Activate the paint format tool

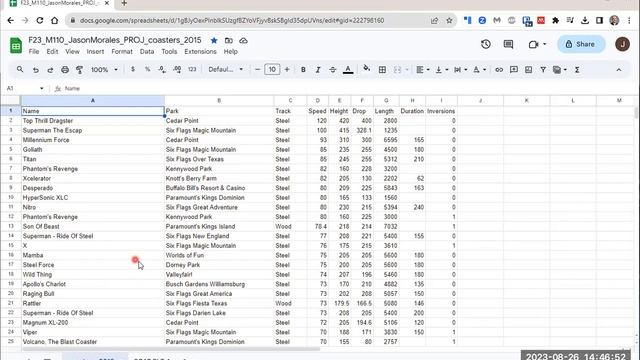click(x=80, y=70)
